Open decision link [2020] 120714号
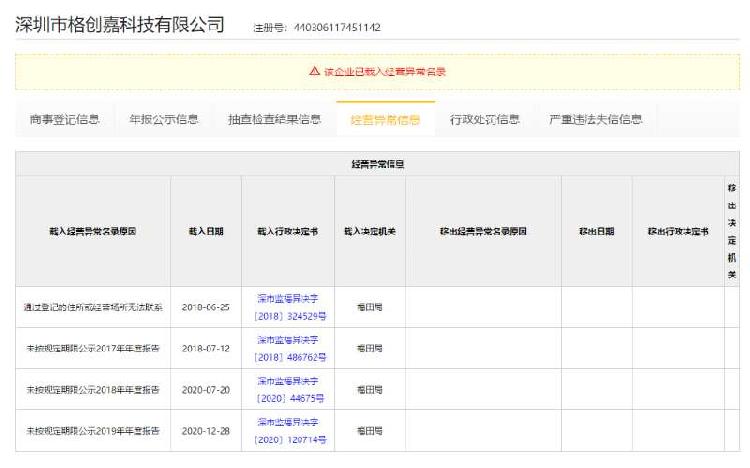750x468 pixels. [288, 431]
